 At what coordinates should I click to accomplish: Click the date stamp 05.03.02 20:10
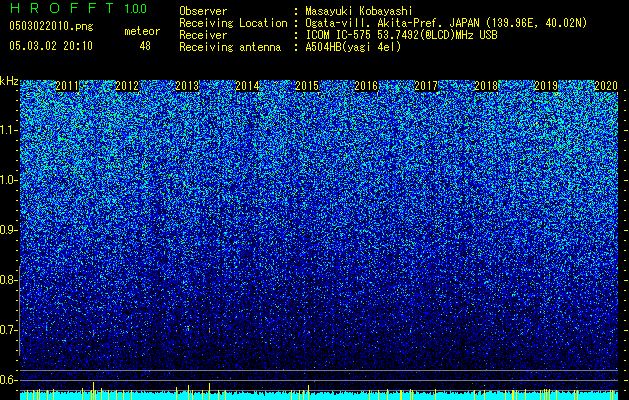(51, 46)
